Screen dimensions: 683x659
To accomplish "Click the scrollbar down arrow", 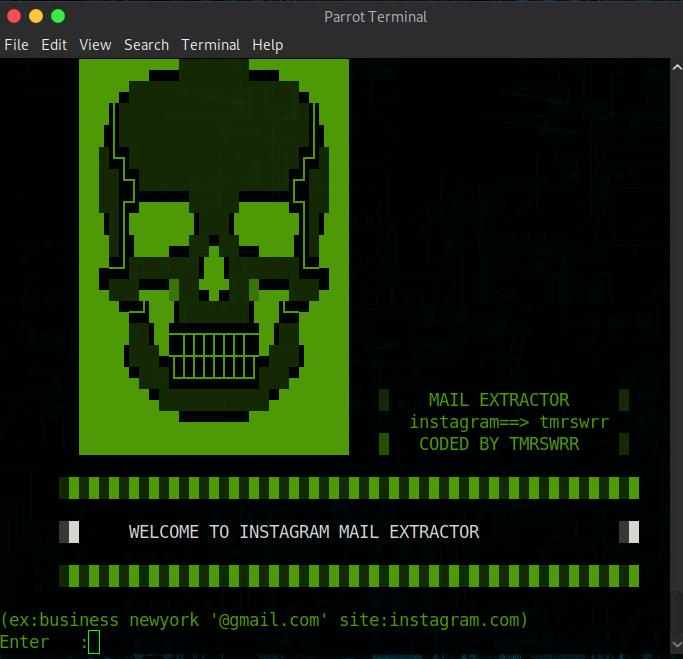I will pyautogui.click(x=676, y=644).
